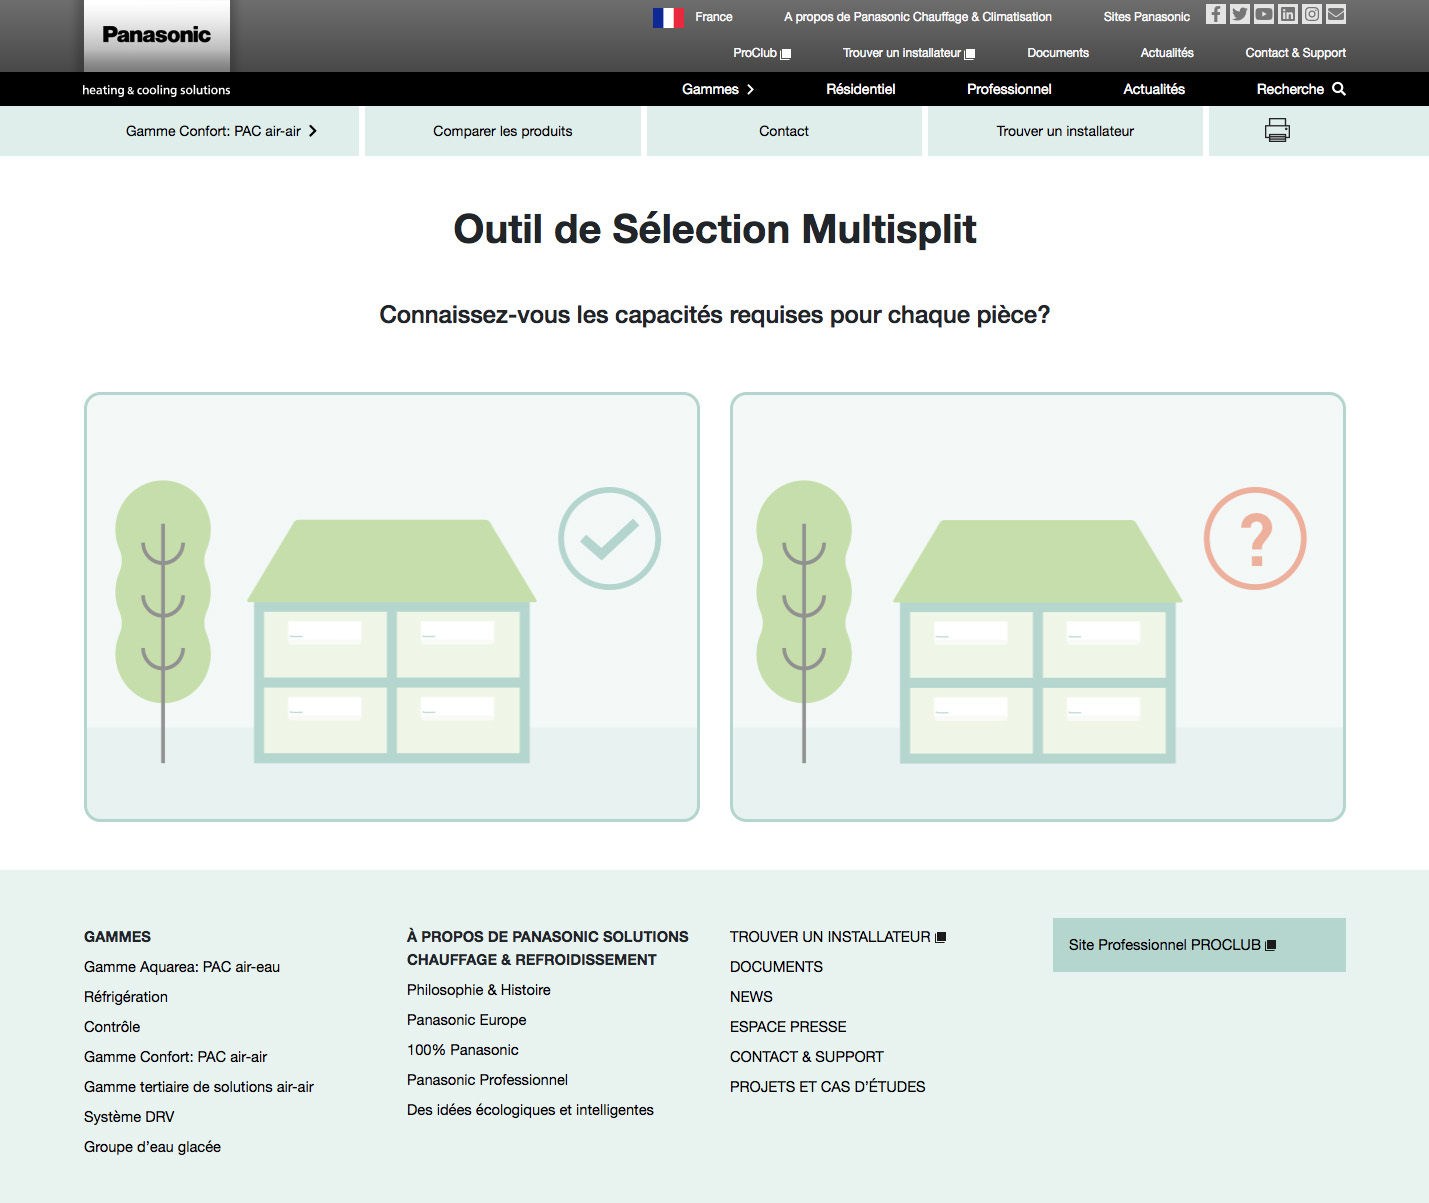This screenshot has height=1203, width=1429.
Task: Open the Résidentiel menu item
Action: (860, 89)
